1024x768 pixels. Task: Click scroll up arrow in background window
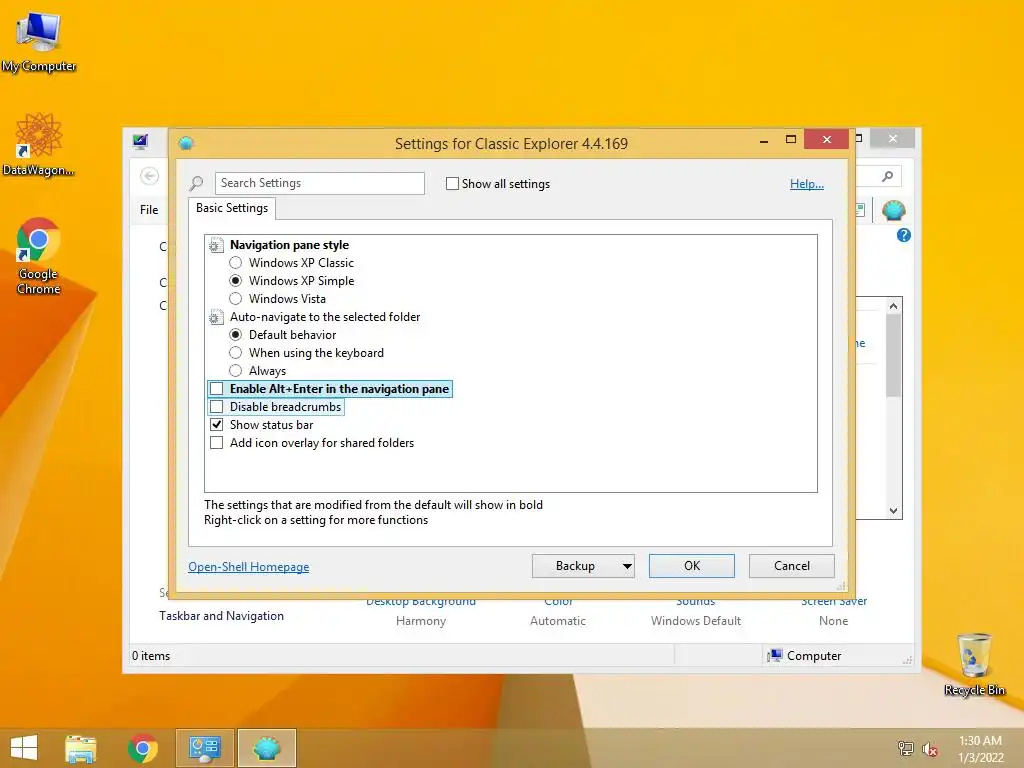coord(893,306)
